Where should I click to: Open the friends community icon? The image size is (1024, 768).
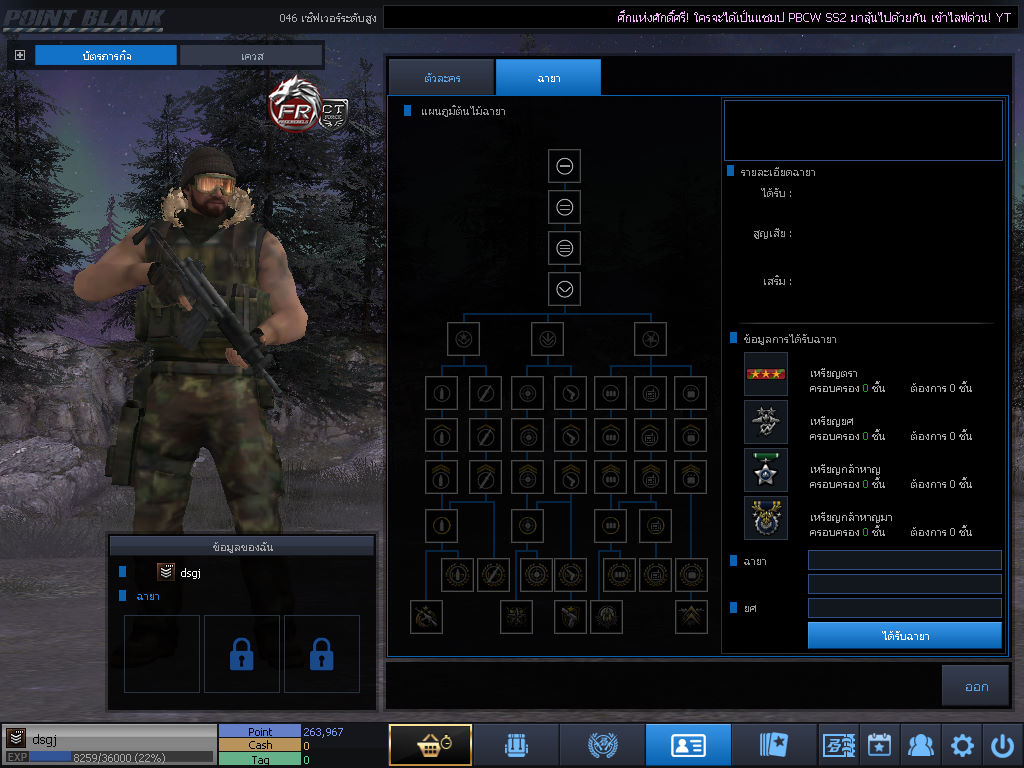pos(920,744)
